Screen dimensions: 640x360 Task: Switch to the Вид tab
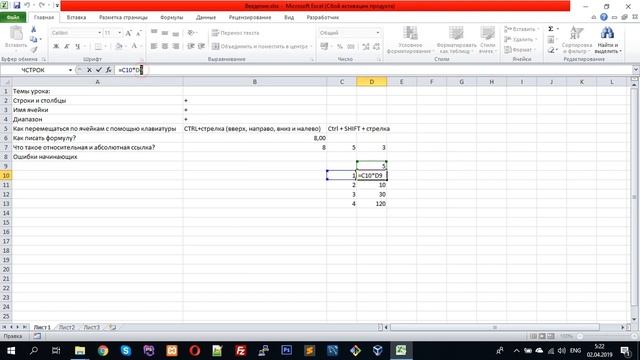point(289,18)
